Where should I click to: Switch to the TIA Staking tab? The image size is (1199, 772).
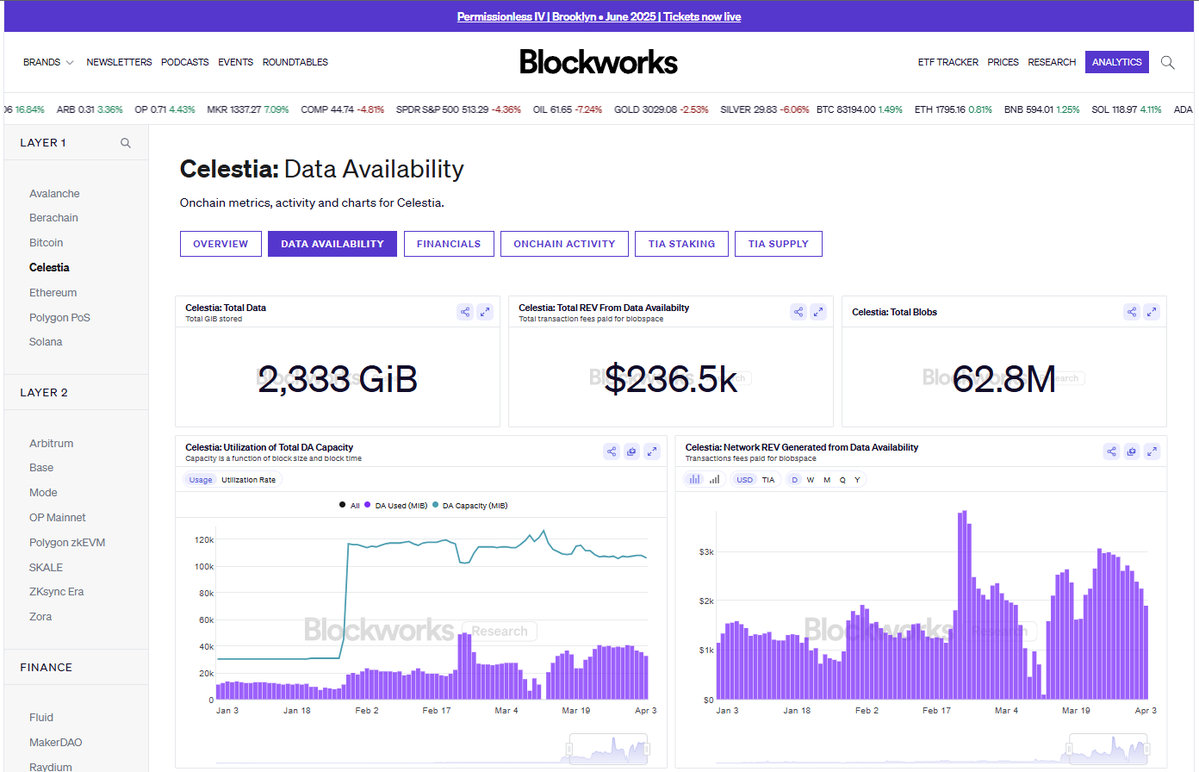click(681, 244)
